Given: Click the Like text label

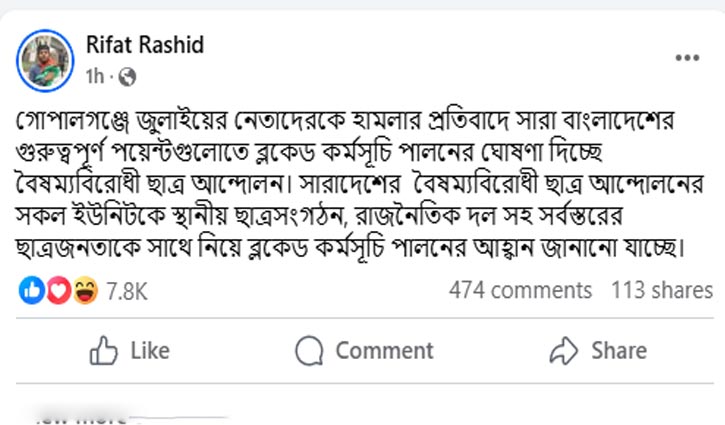Looking at the screenshot, I should (x=150, y=351).
